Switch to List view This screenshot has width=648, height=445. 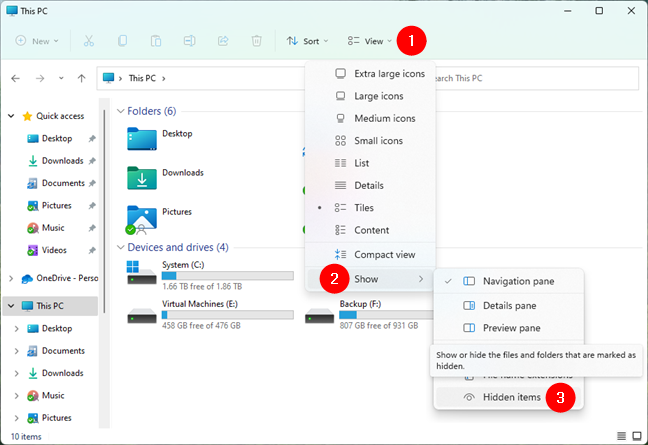370,163
